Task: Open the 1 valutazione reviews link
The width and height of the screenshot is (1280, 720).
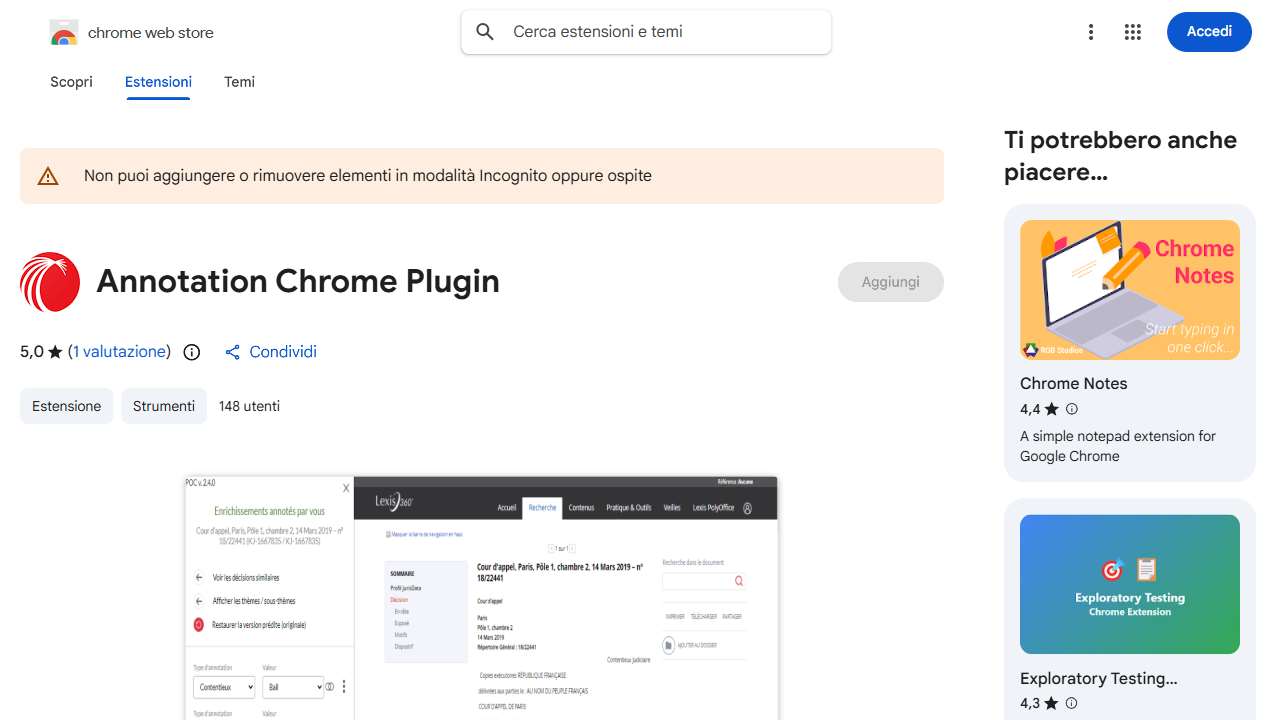Action: (x=120, y=352)
